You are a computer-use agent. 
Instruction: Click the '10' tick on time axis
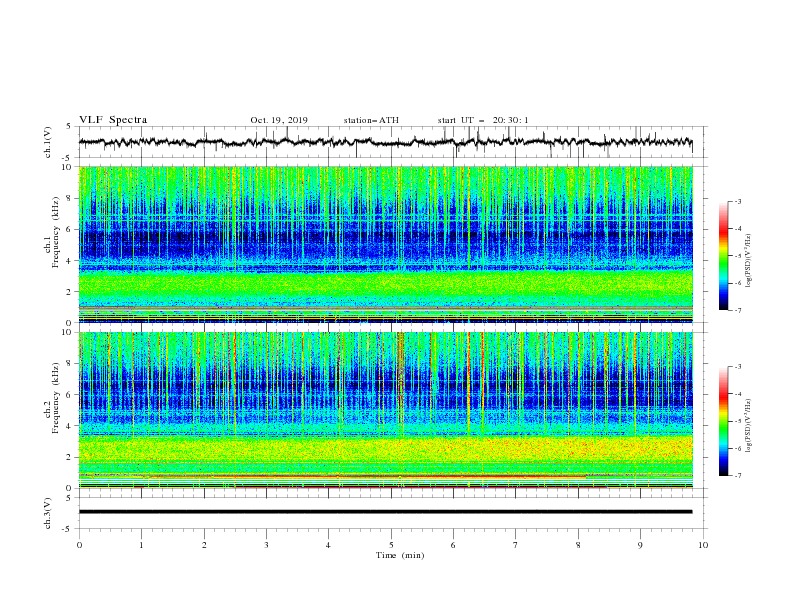[703, 545]
